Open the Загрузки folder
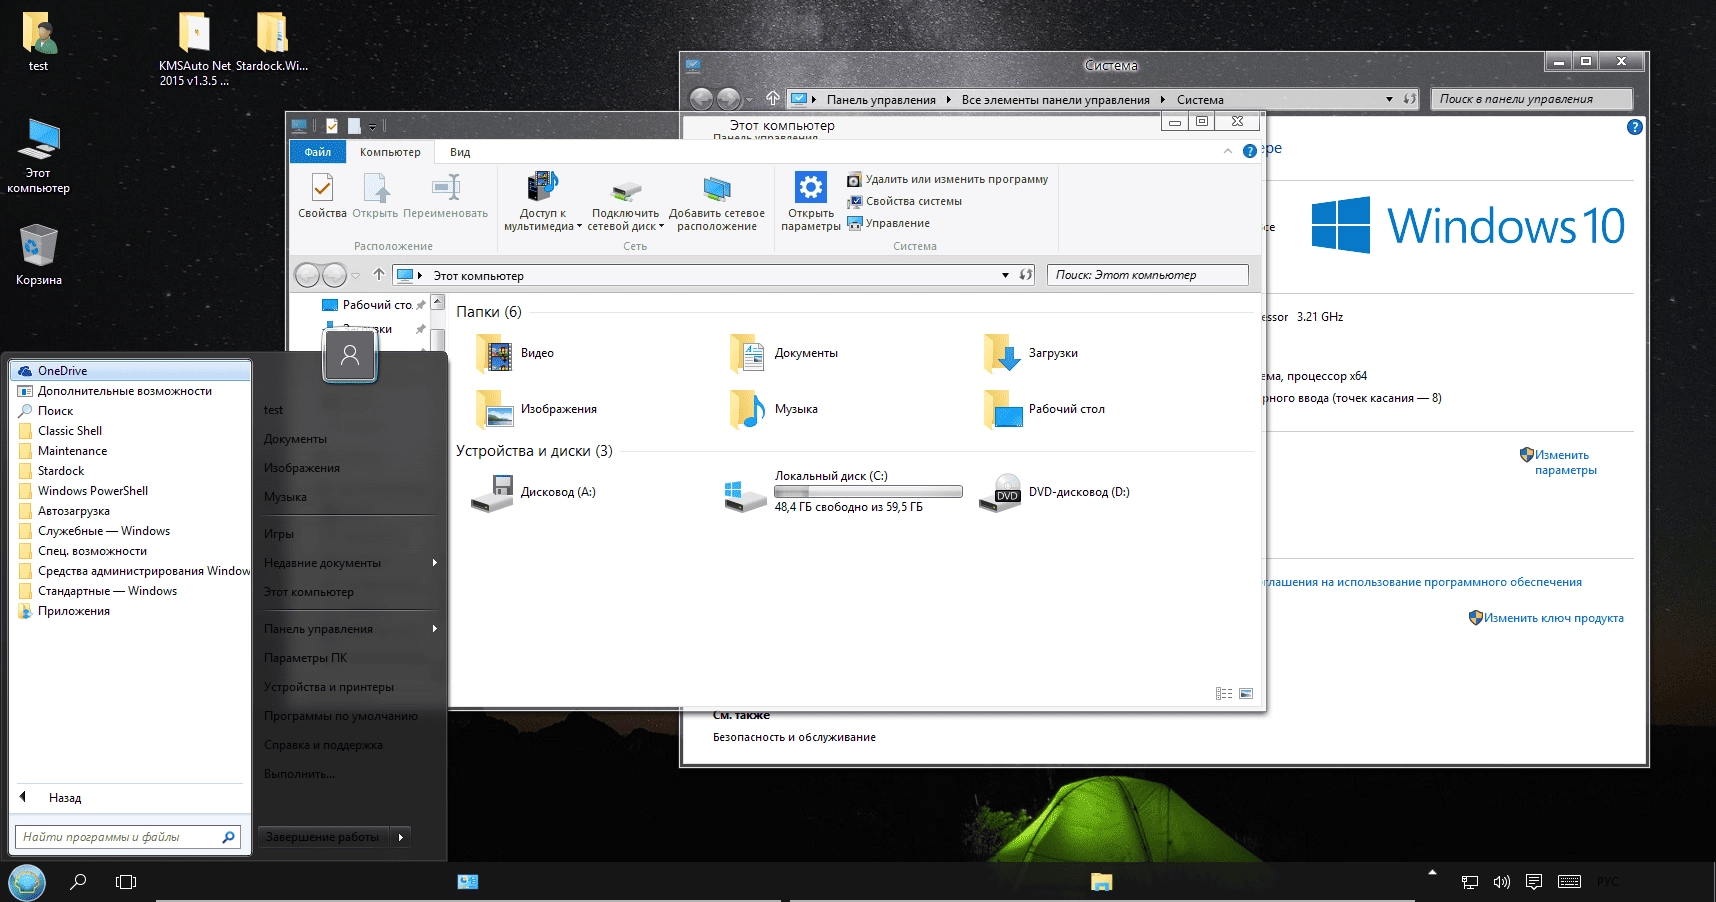 (x=1031, y=353)
